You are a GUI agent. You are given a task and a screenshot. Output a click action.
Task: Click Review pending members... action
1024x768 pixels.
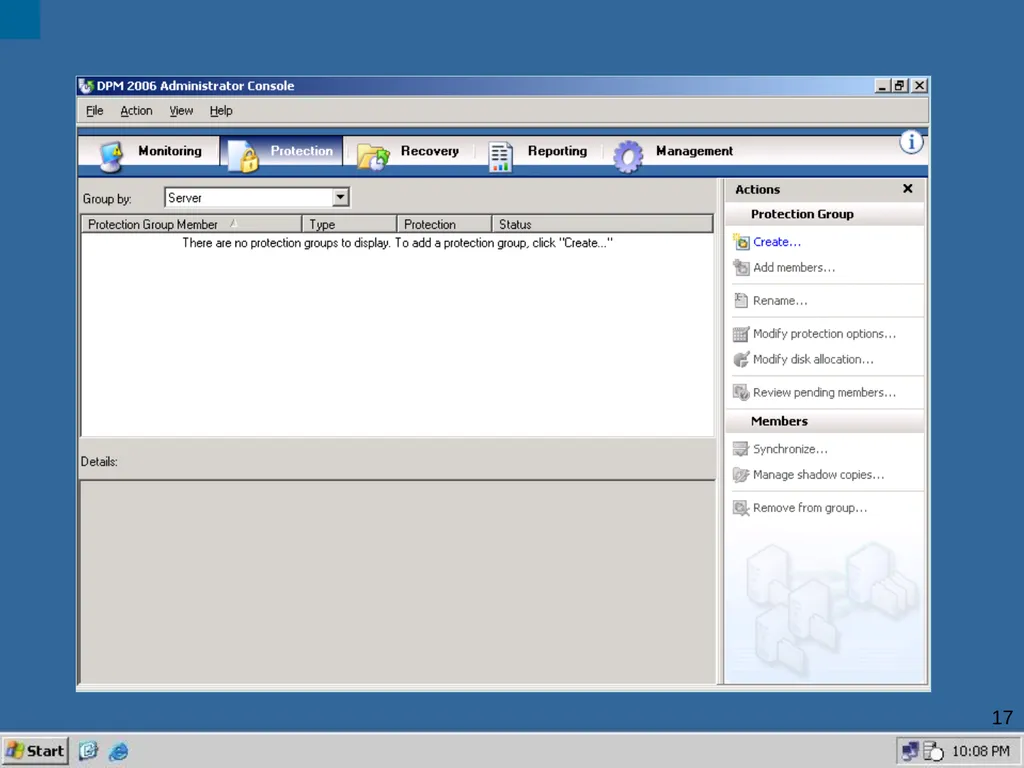pos(824,392)
